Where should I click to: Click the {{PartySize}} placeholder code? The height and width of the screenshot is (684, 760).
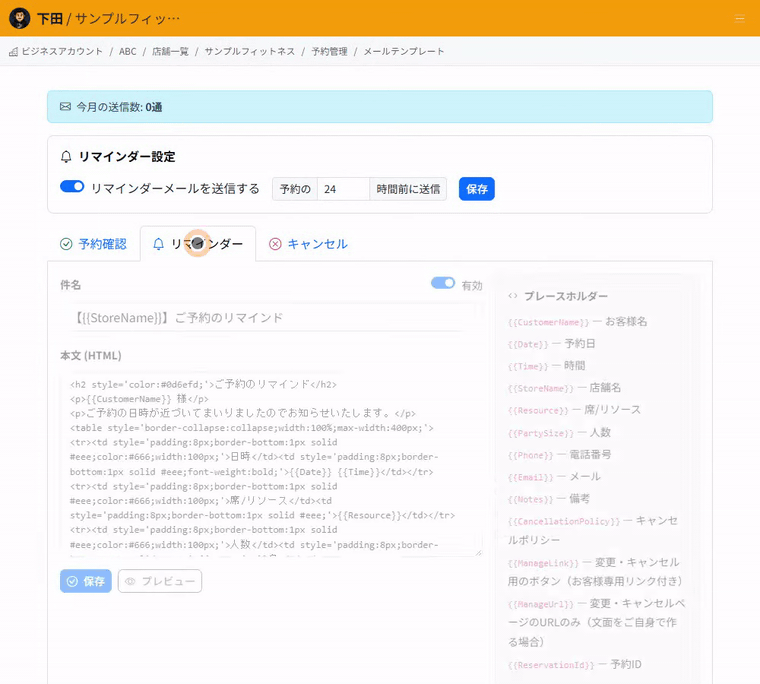(x=541, y=433)
